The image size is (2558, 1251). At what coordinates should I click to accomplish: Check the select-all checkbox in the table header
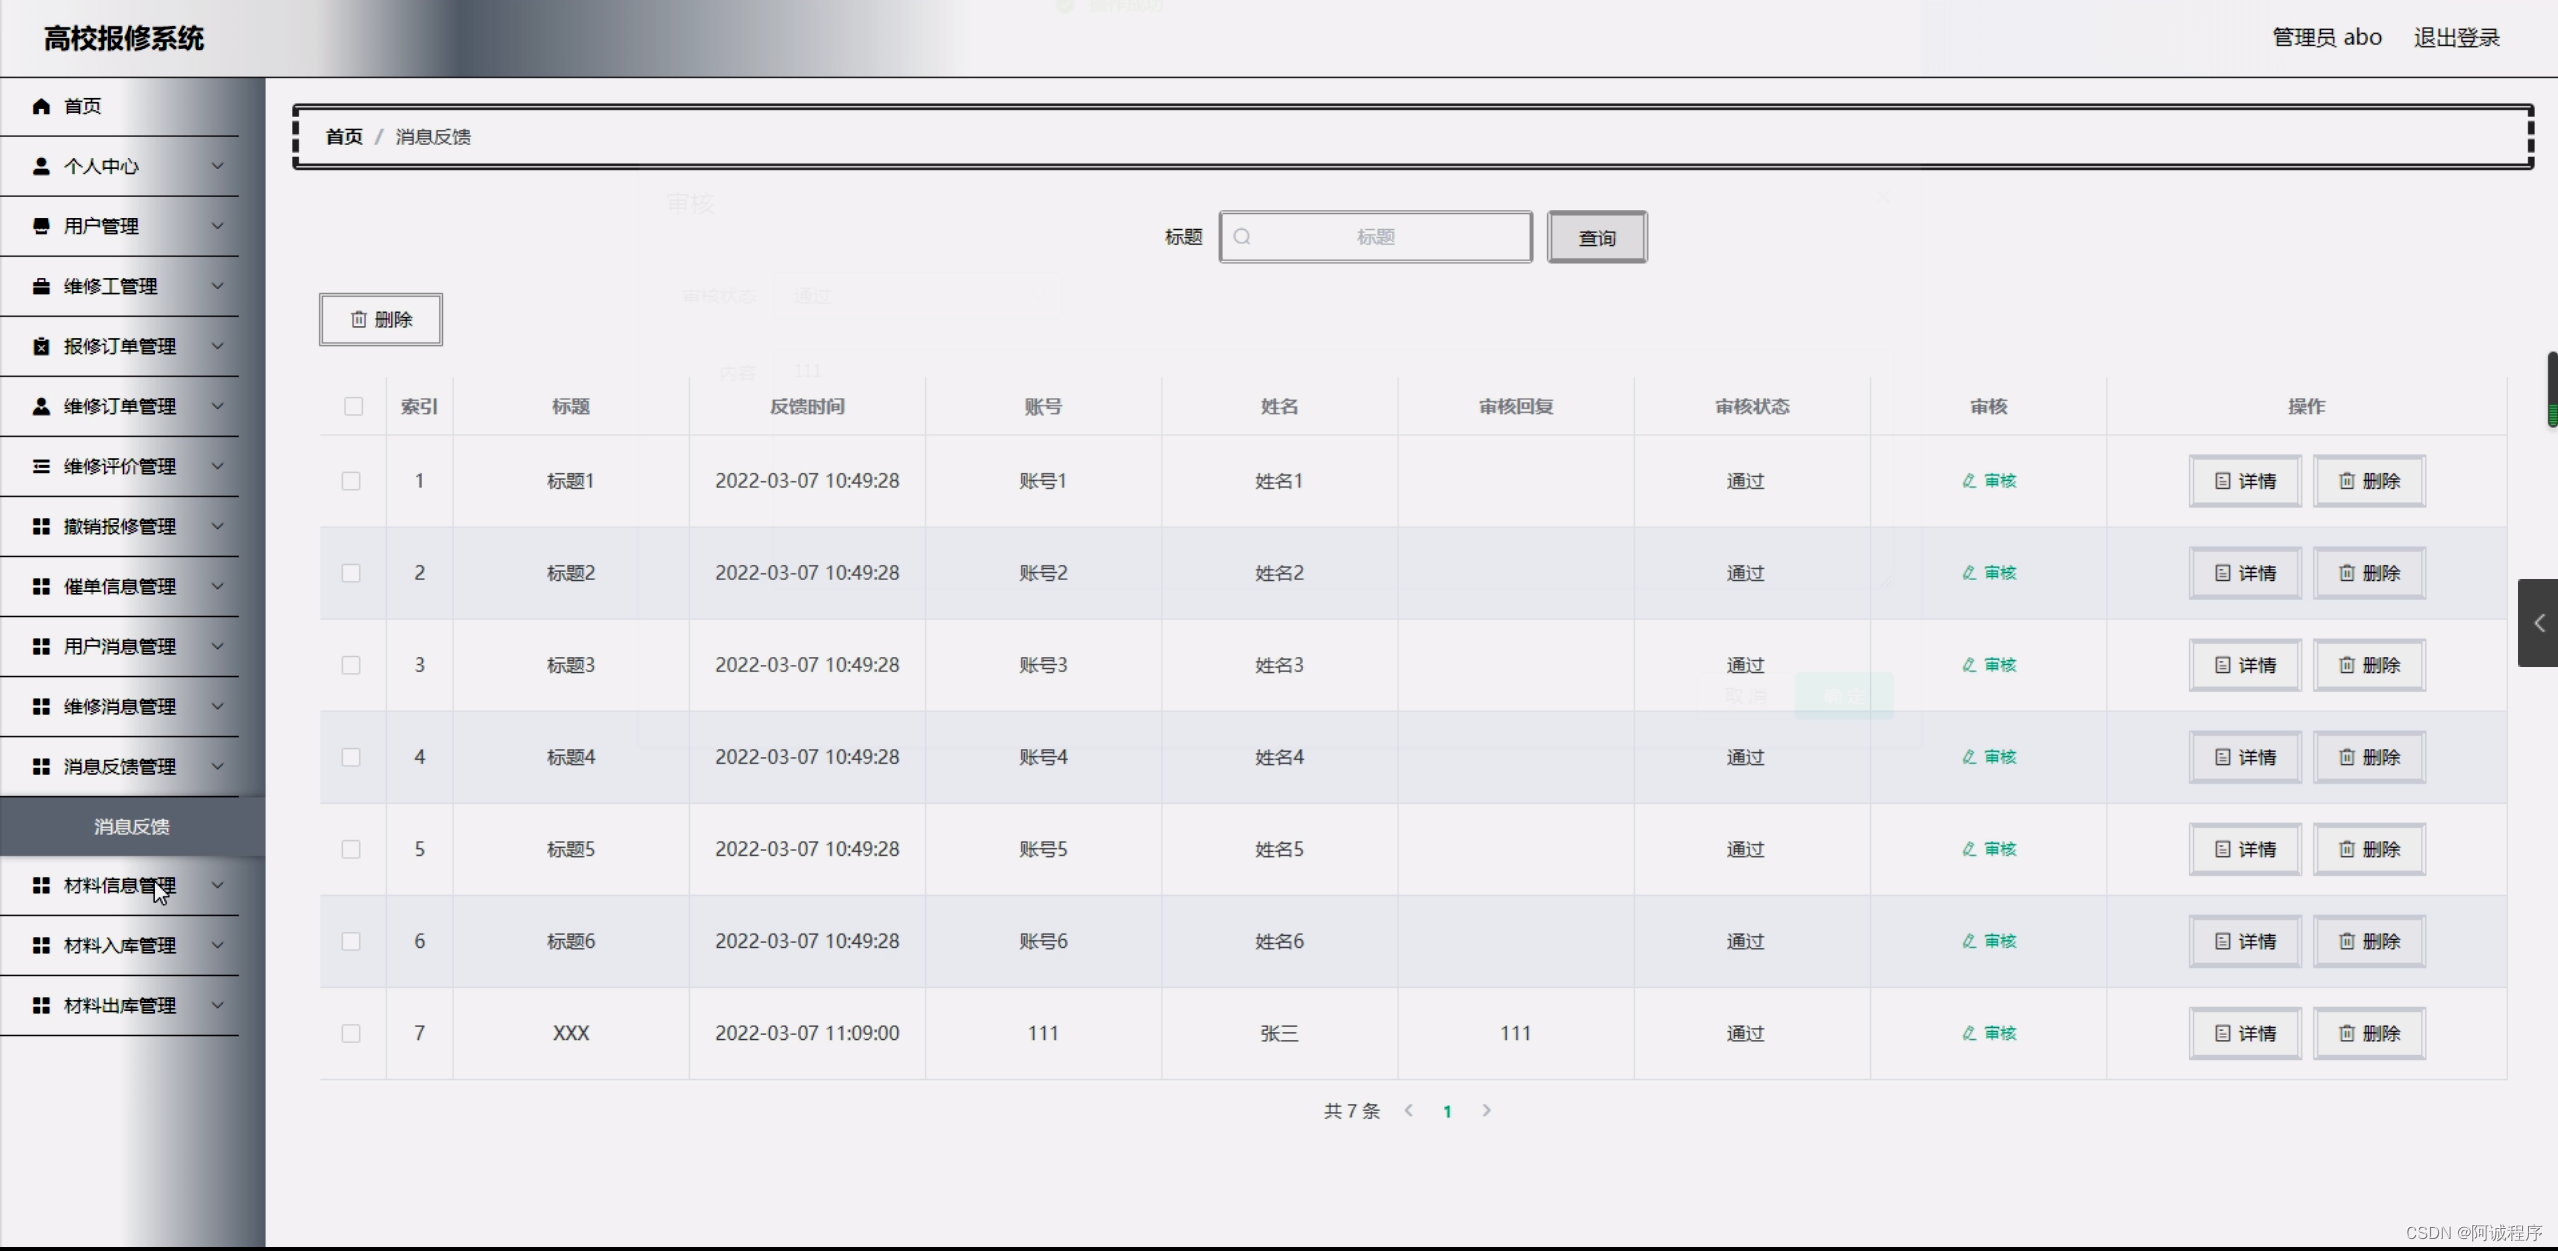coord(353,406)
